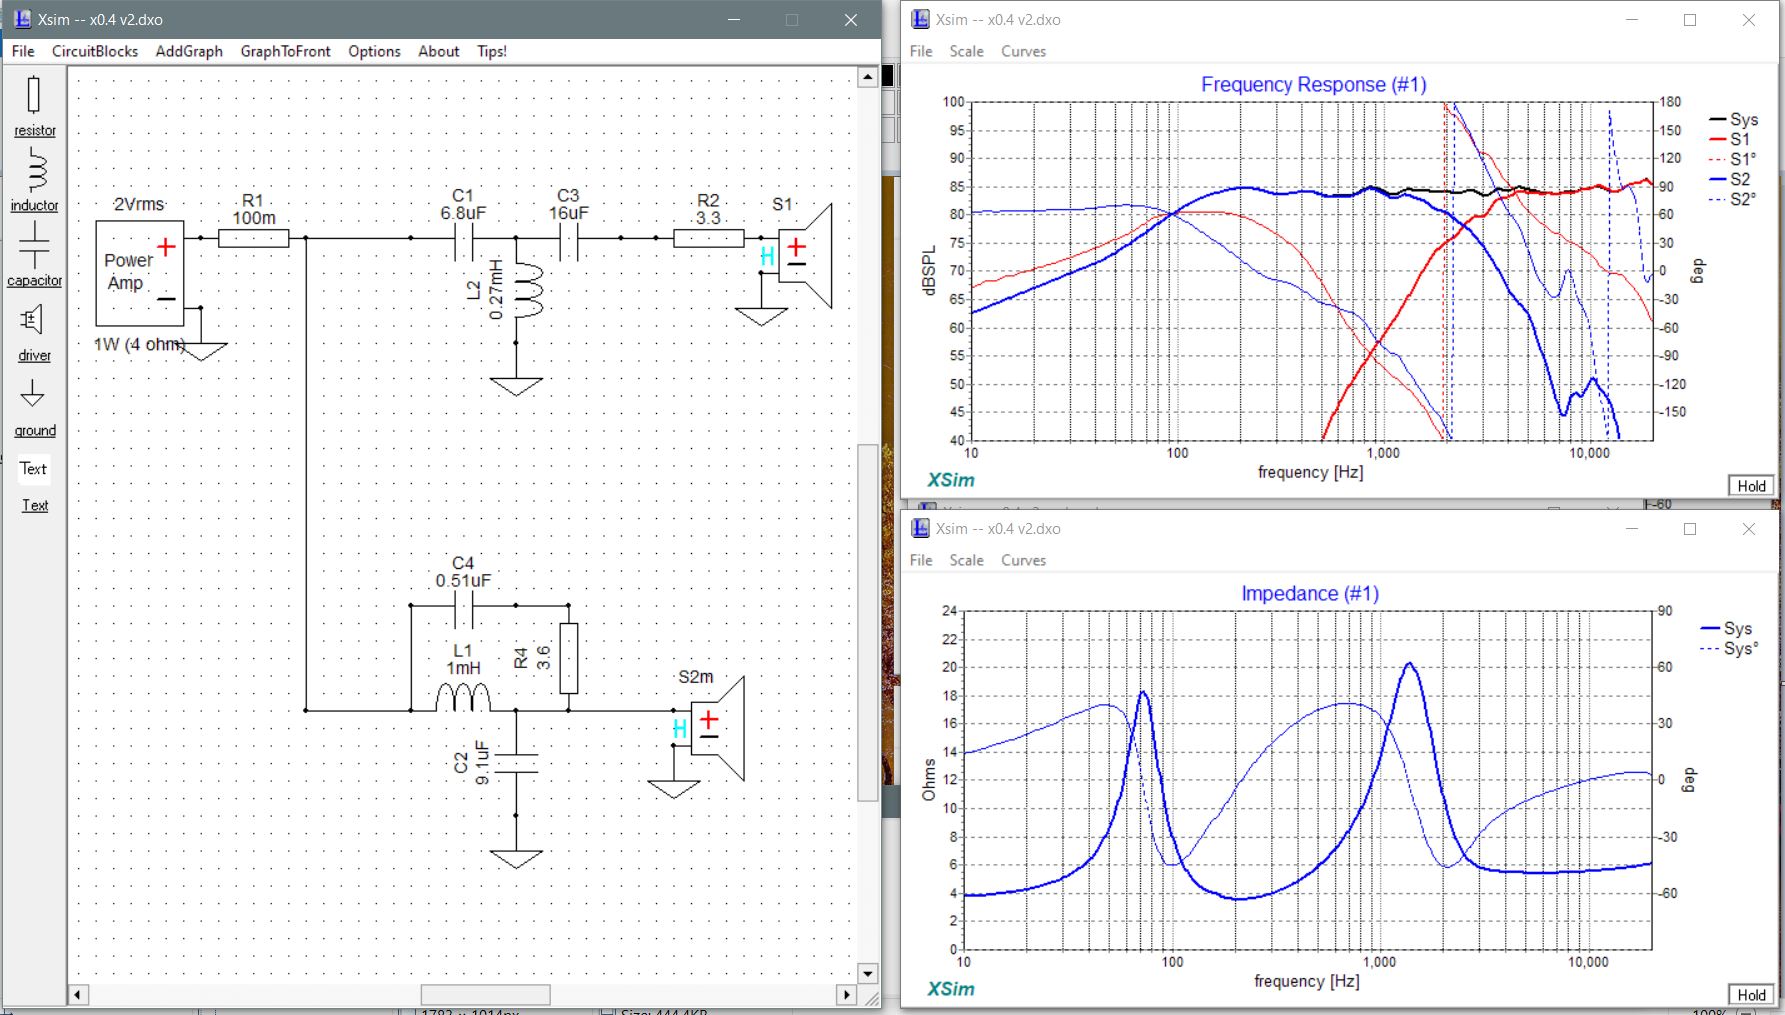Select capacitor C1 6.8uF symbol
The width and height of the screenshot is (1785, 1015).
point(464,240)
